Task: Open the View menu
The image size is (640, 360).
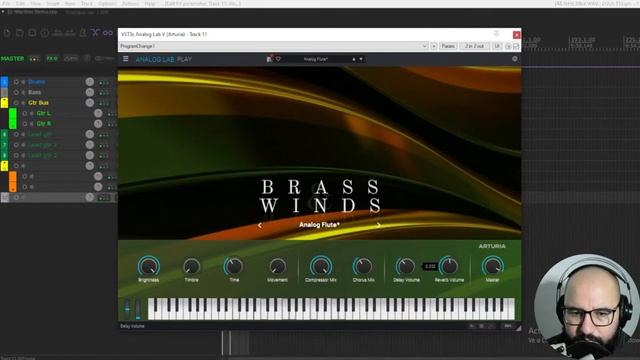Action: (x=36, y=3)
